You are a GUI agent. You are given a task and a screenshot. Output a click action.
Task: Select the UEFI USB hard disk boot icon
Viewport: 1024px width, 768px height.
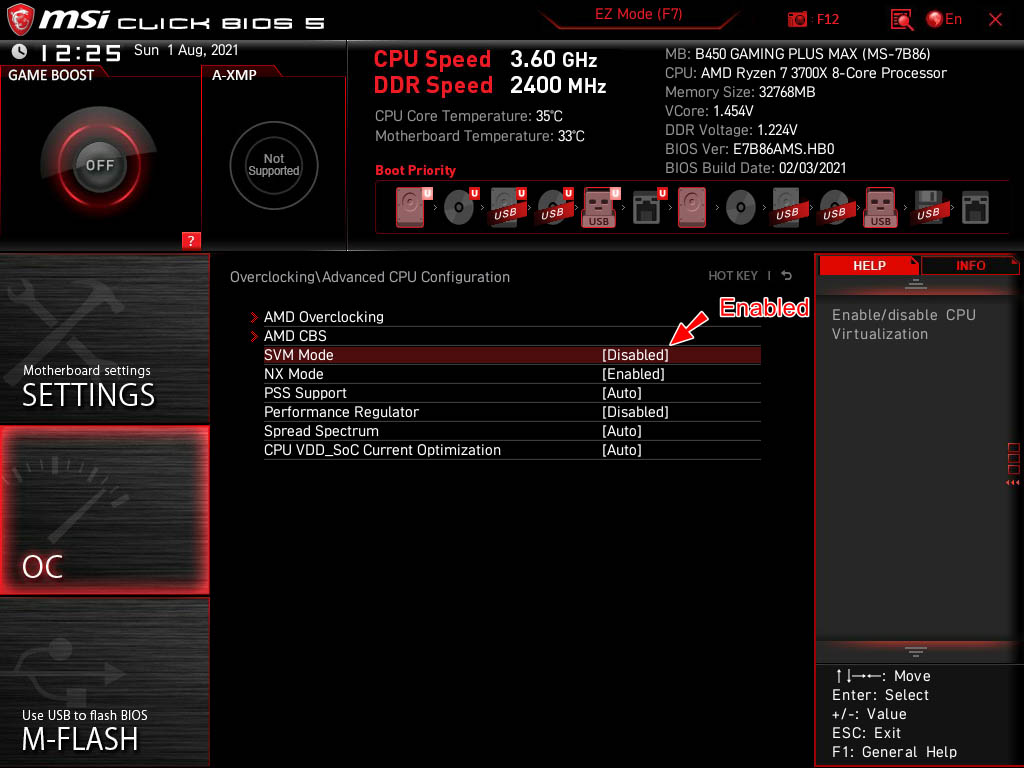tap(507, 208)
